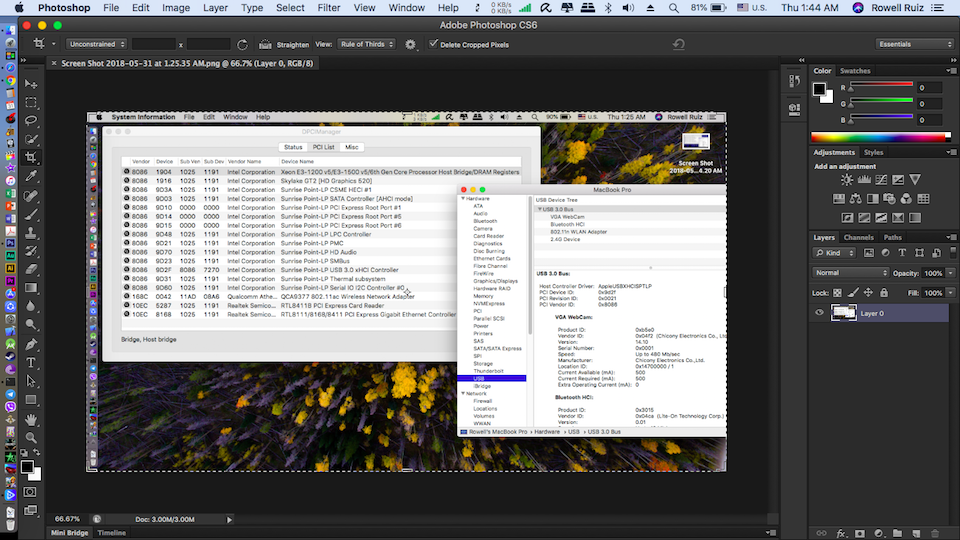Hide Layer 0 with the eye icon
The width and height of the screenshot is (960, 540).
click(x=819, y=312)
